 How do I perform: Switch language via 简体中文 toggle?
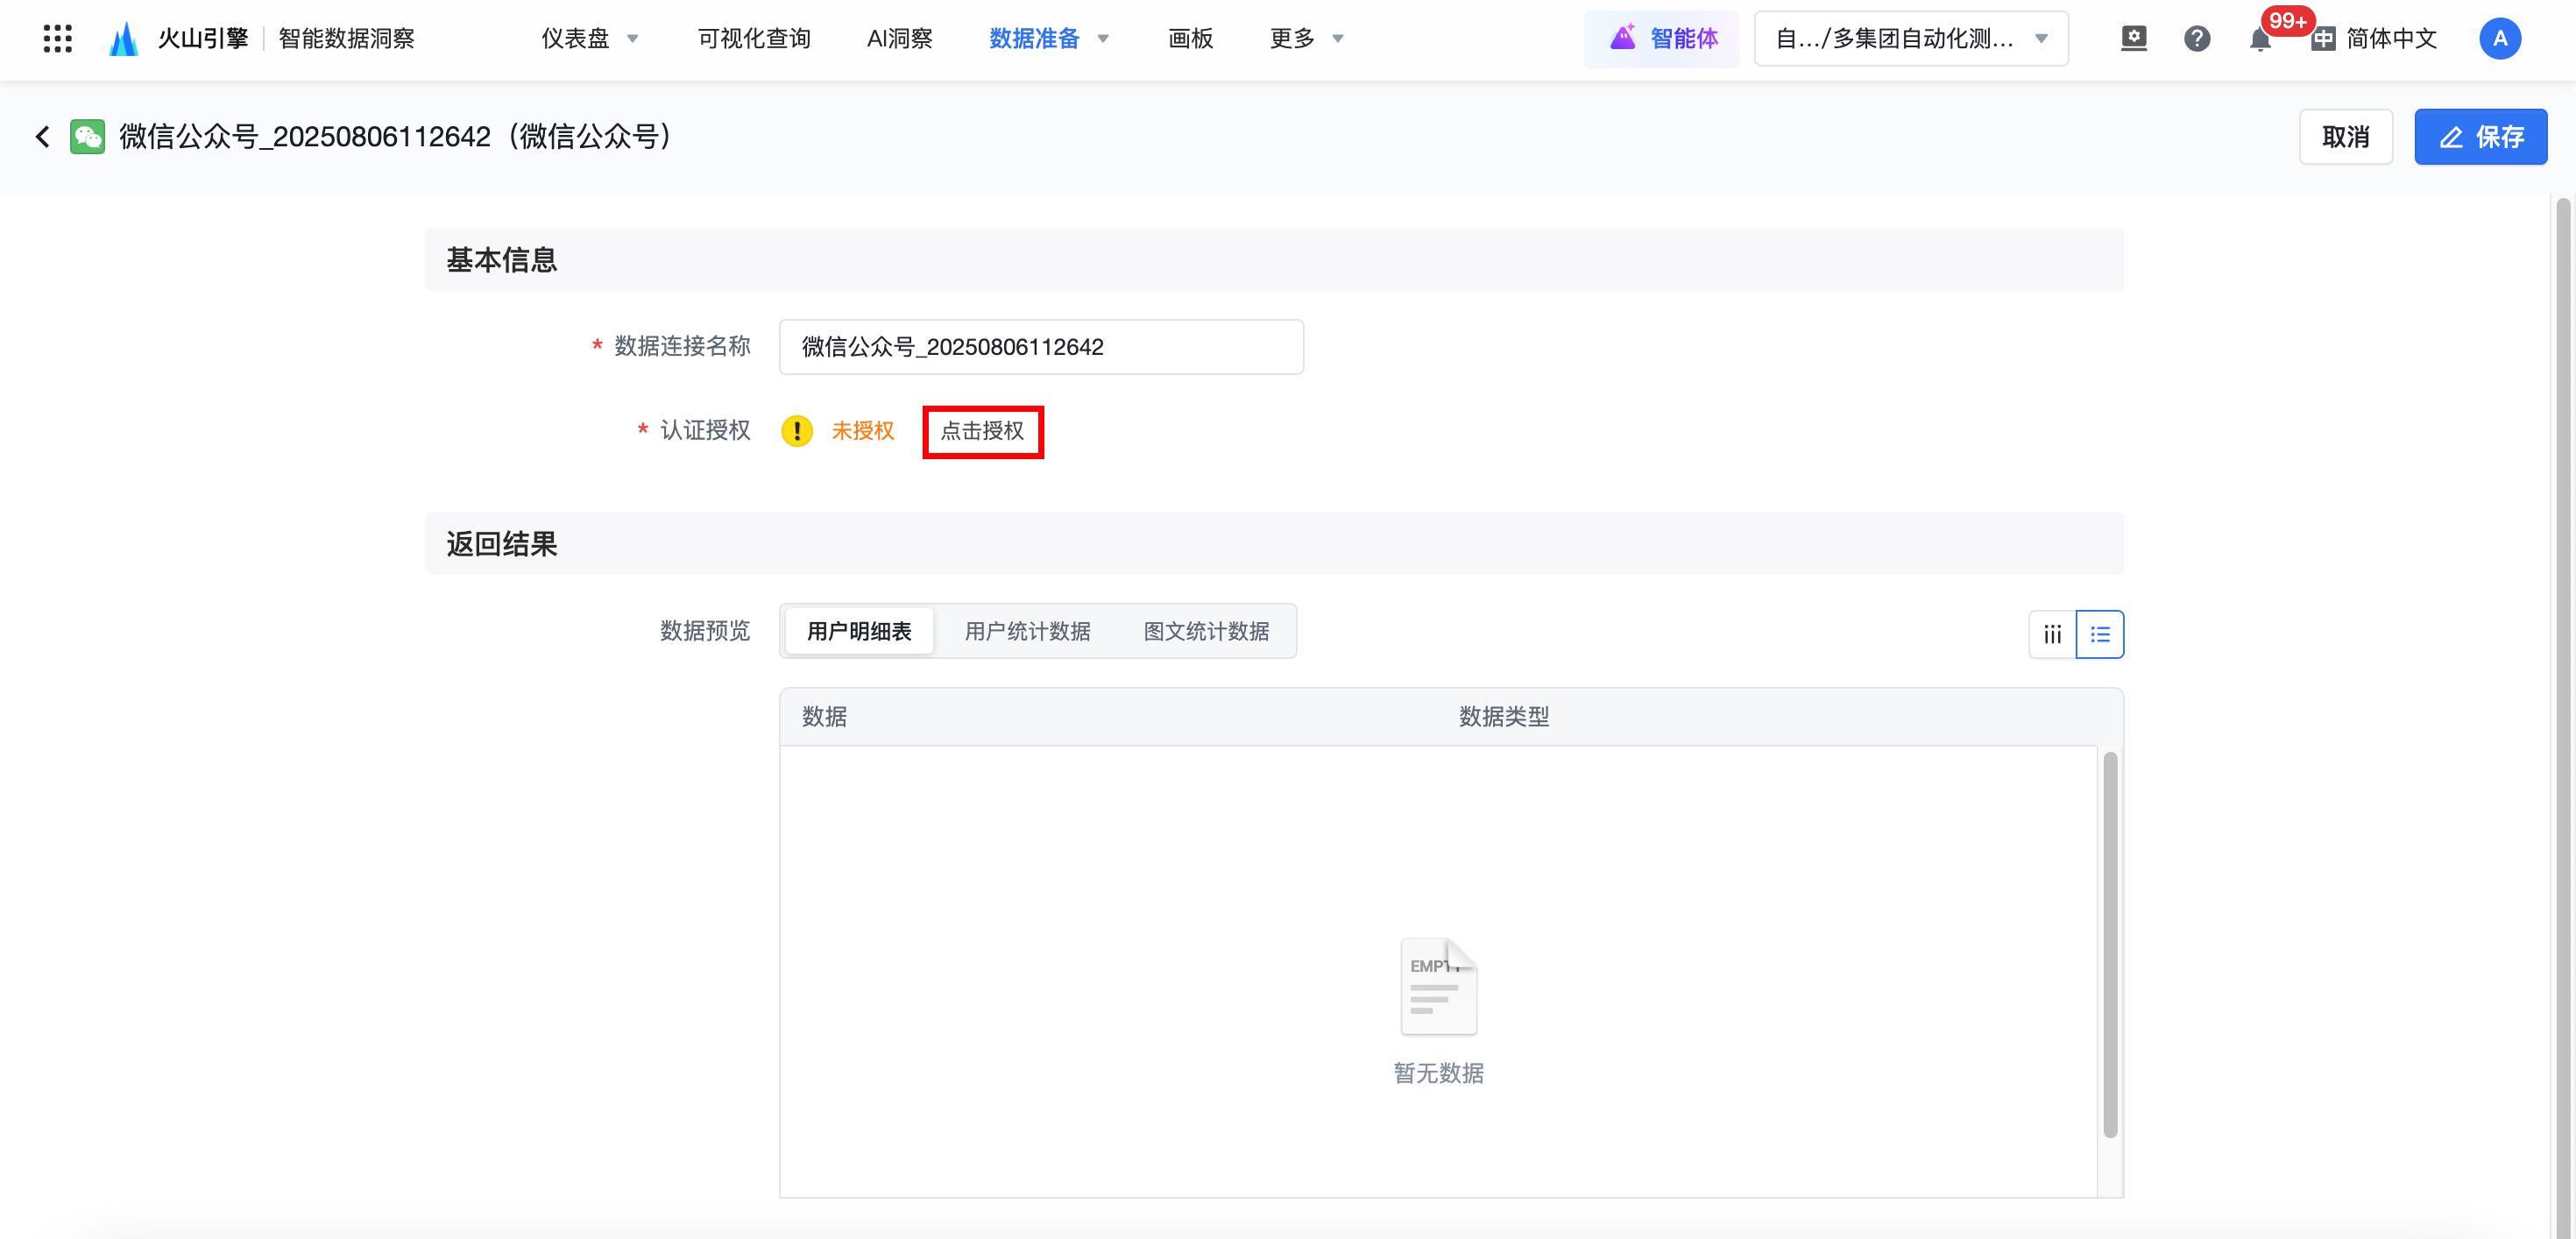click(x=2375, y=38)
